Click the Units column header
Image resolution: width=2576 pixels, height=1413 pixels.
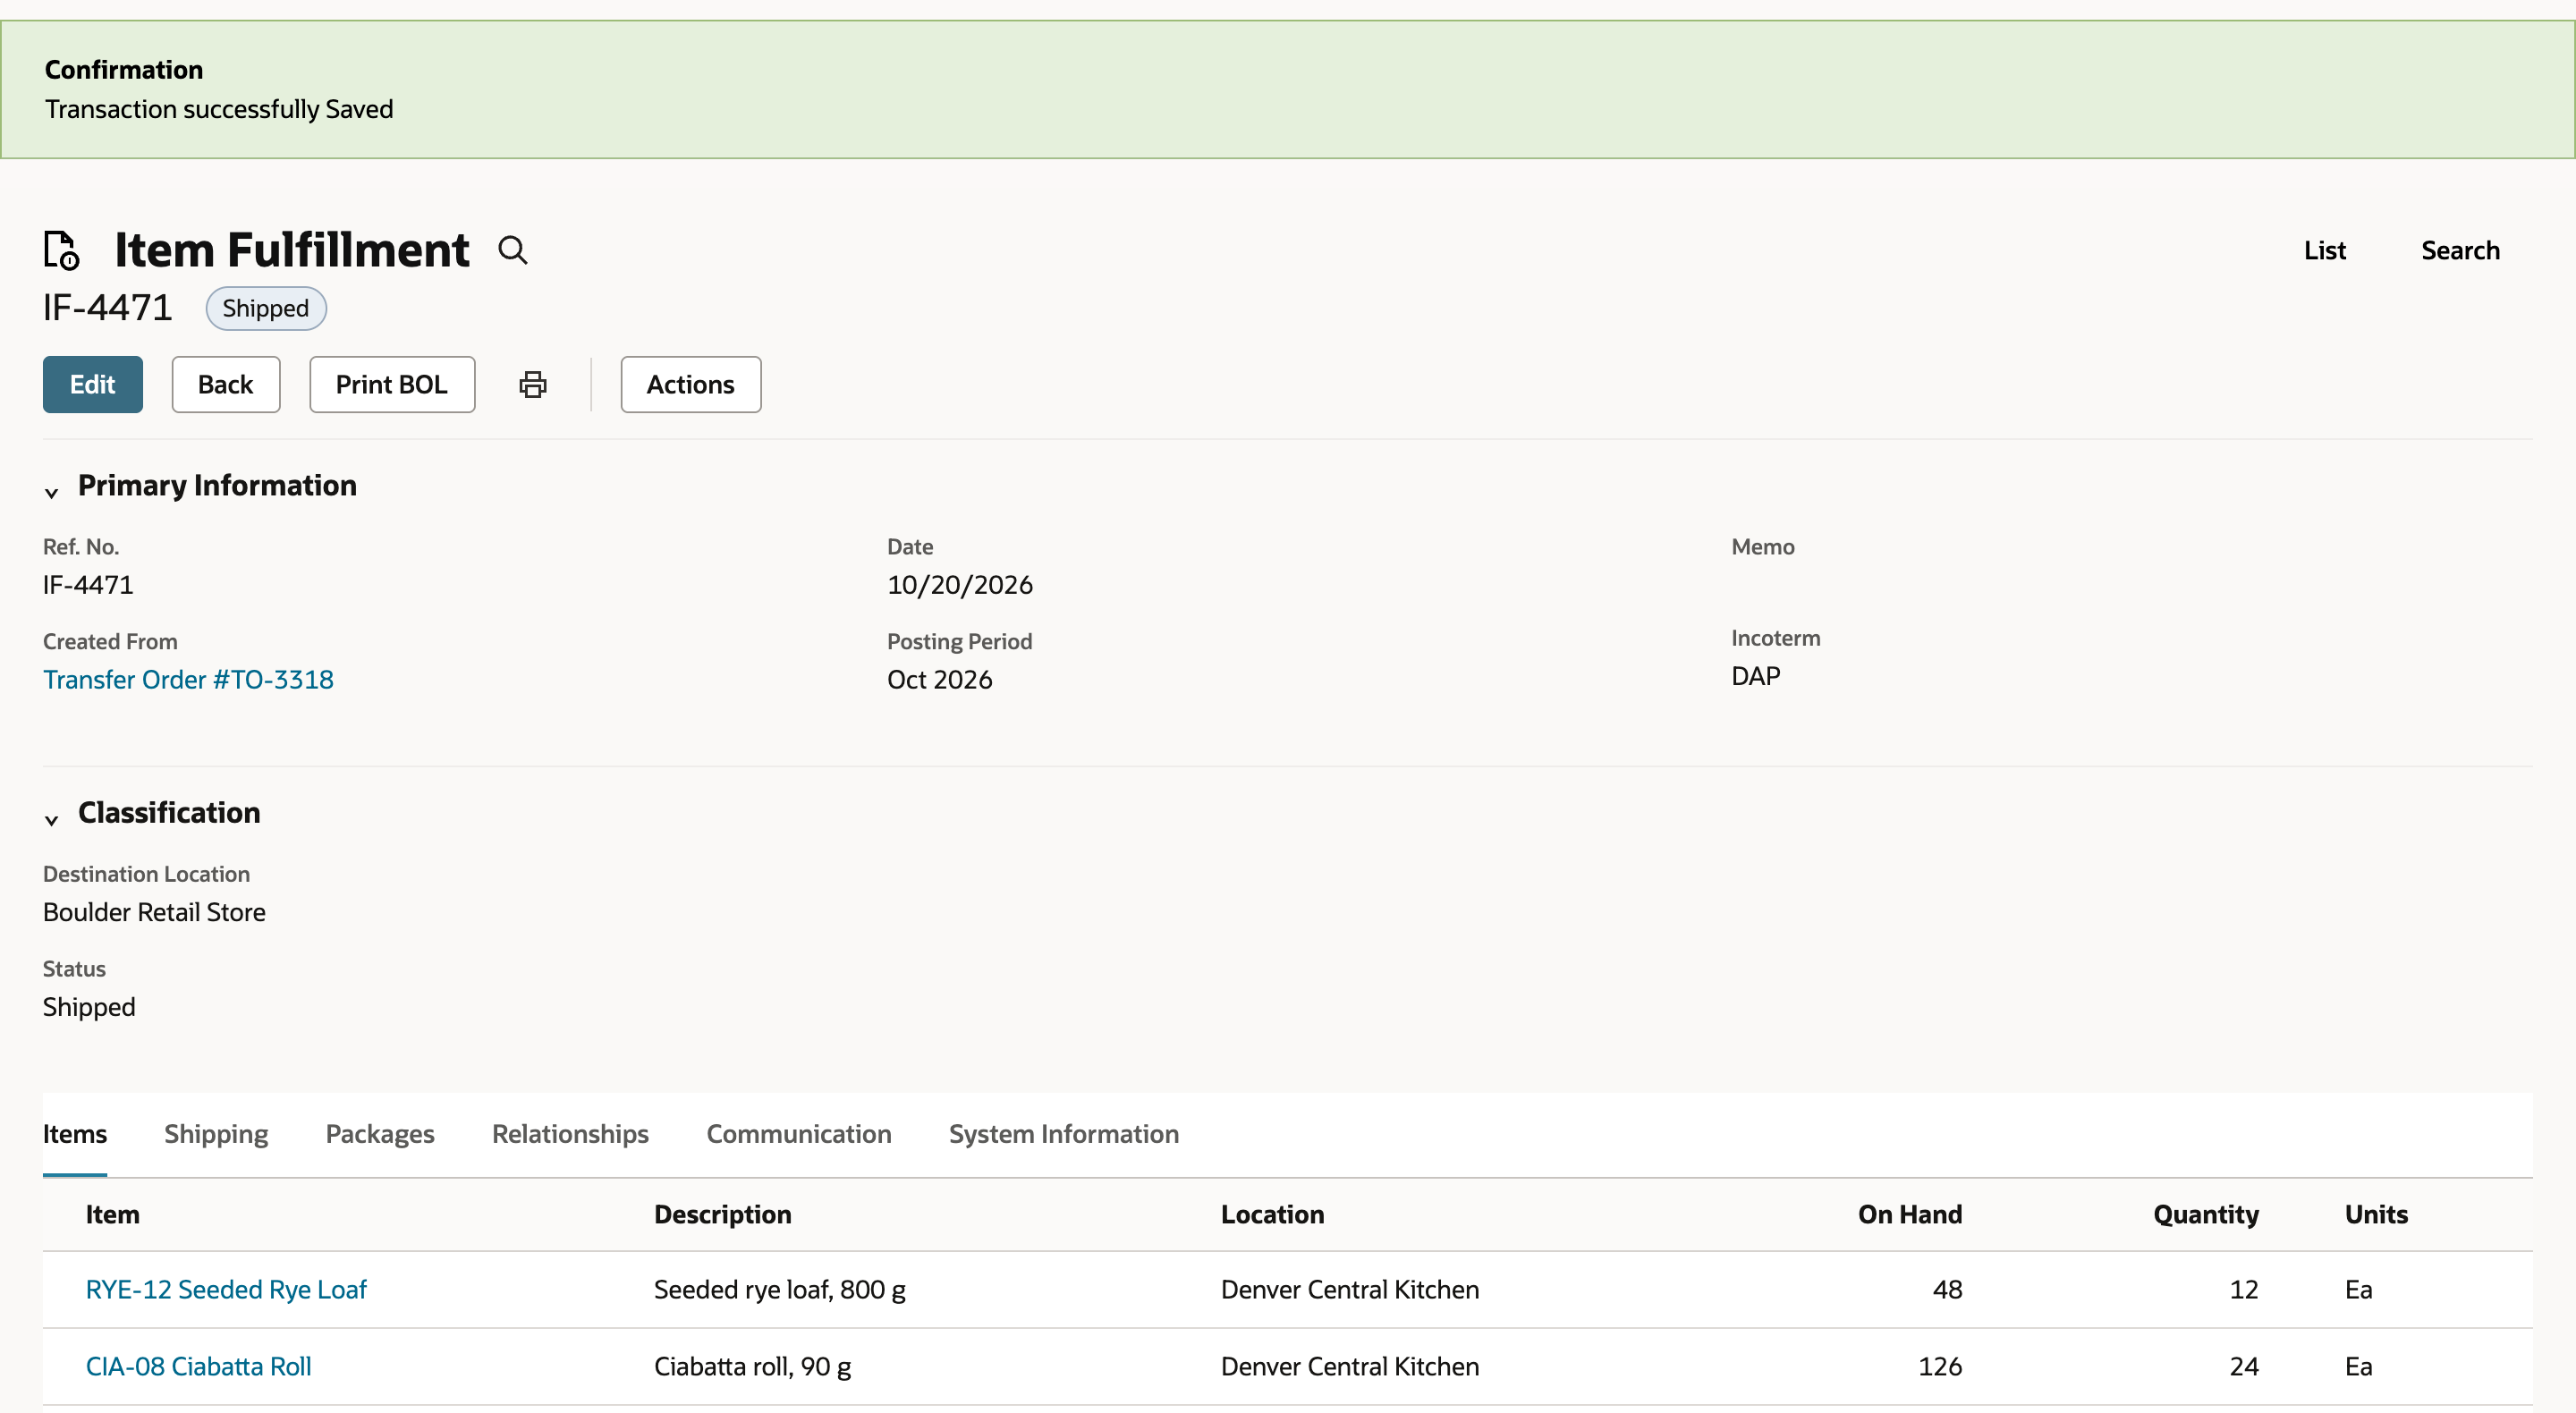pyautogui.click(x=2376, y=1214)
